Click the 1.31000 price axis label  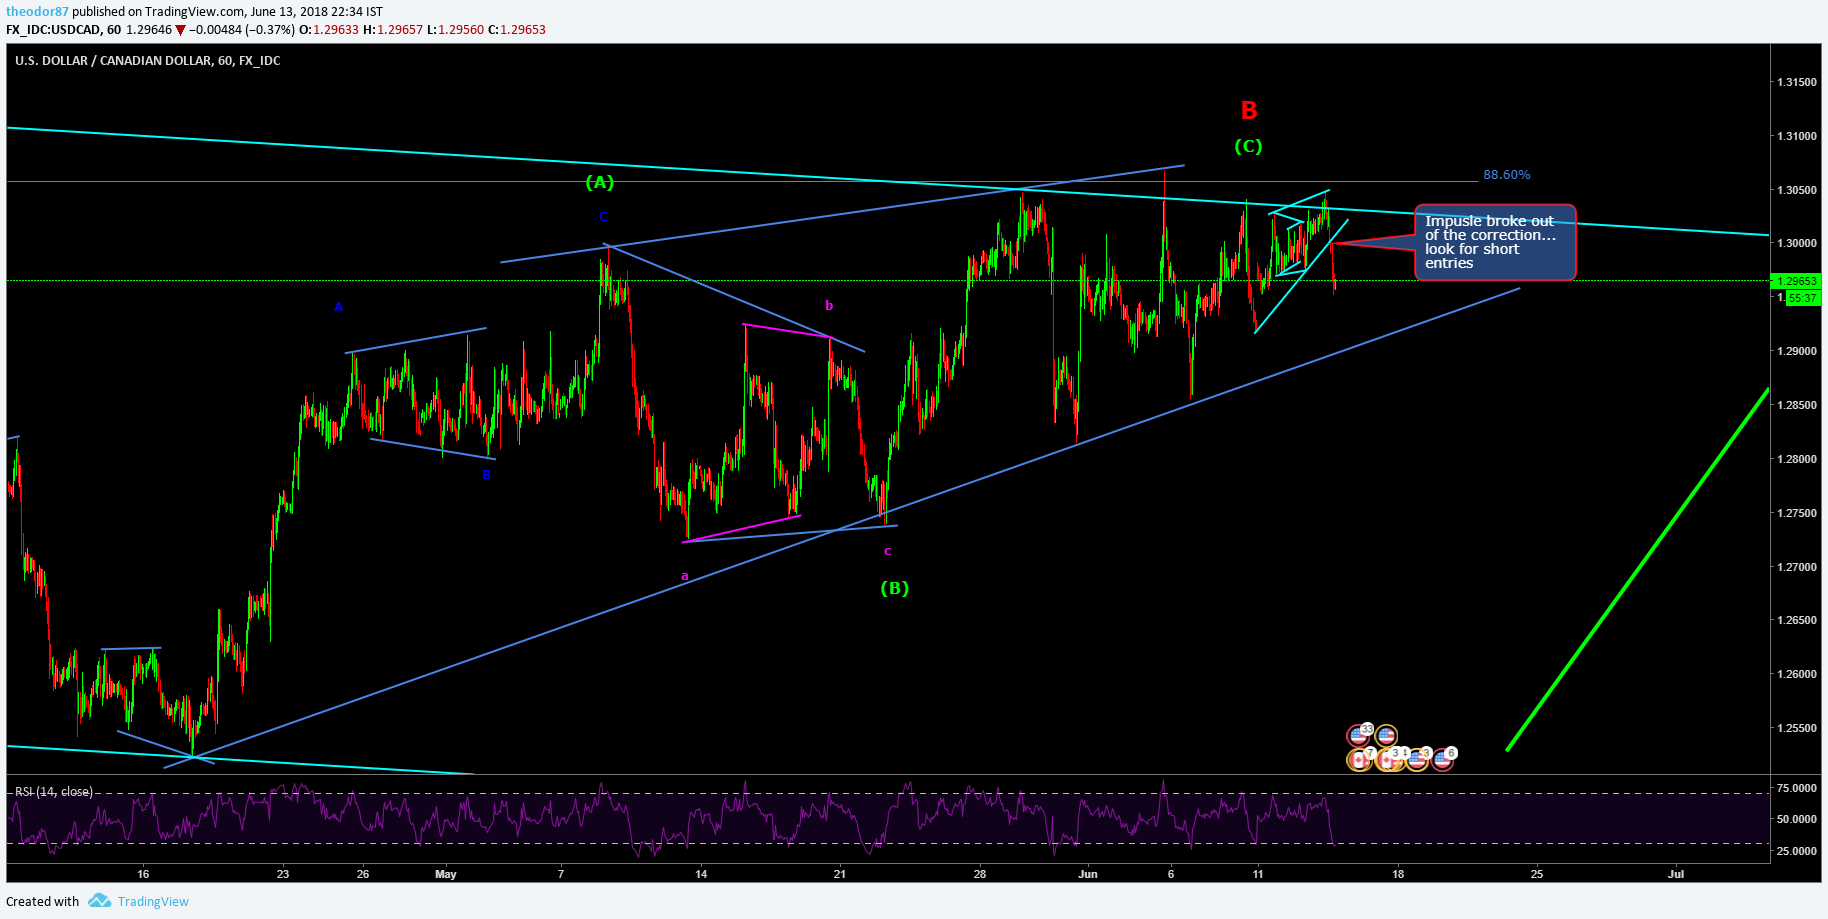pyautogui.click(x=1797, y=136)
